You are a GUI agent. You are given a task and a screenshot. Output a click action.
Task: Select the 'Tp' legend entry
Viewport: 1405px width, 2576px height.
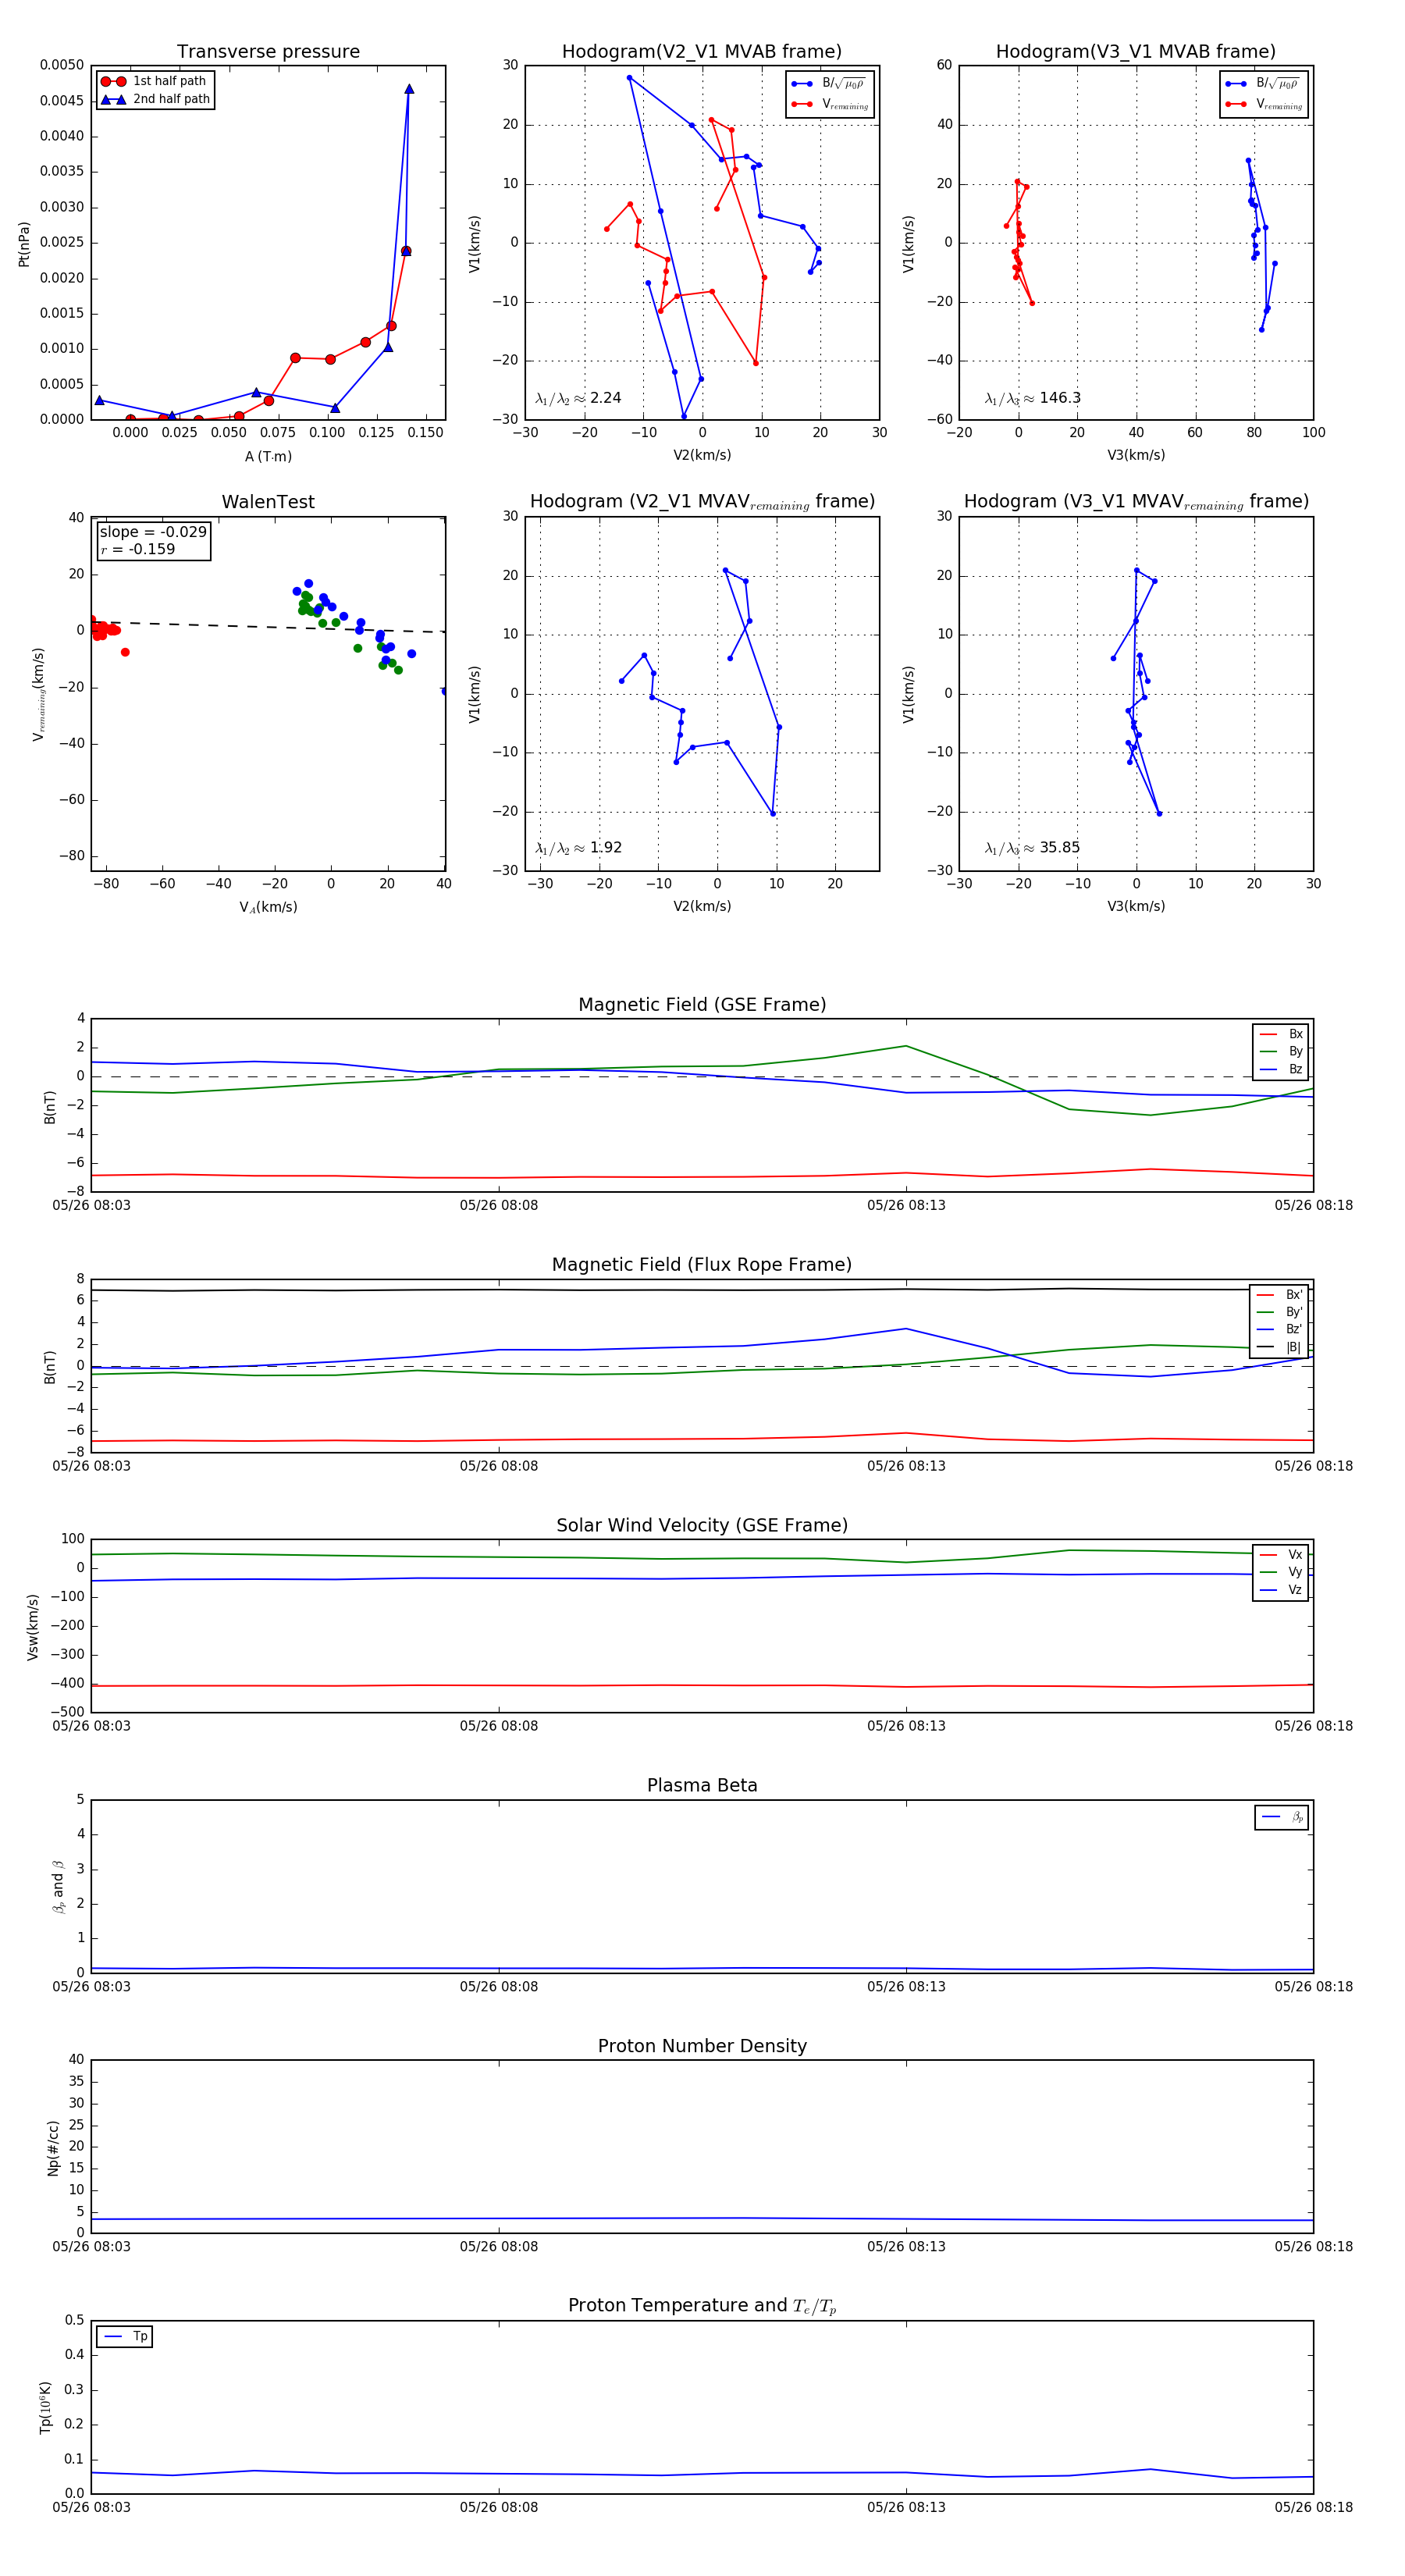(x=125, y=2337)
